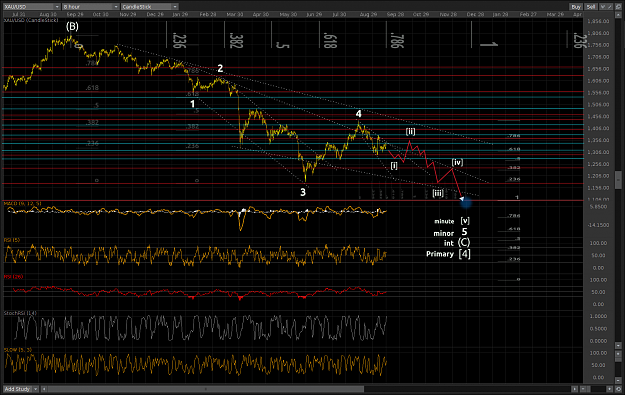Viewport: 625px width, 395px height.
Task: Click the horizontal scrollbar right arrow
Action: (x=574, y=389)
